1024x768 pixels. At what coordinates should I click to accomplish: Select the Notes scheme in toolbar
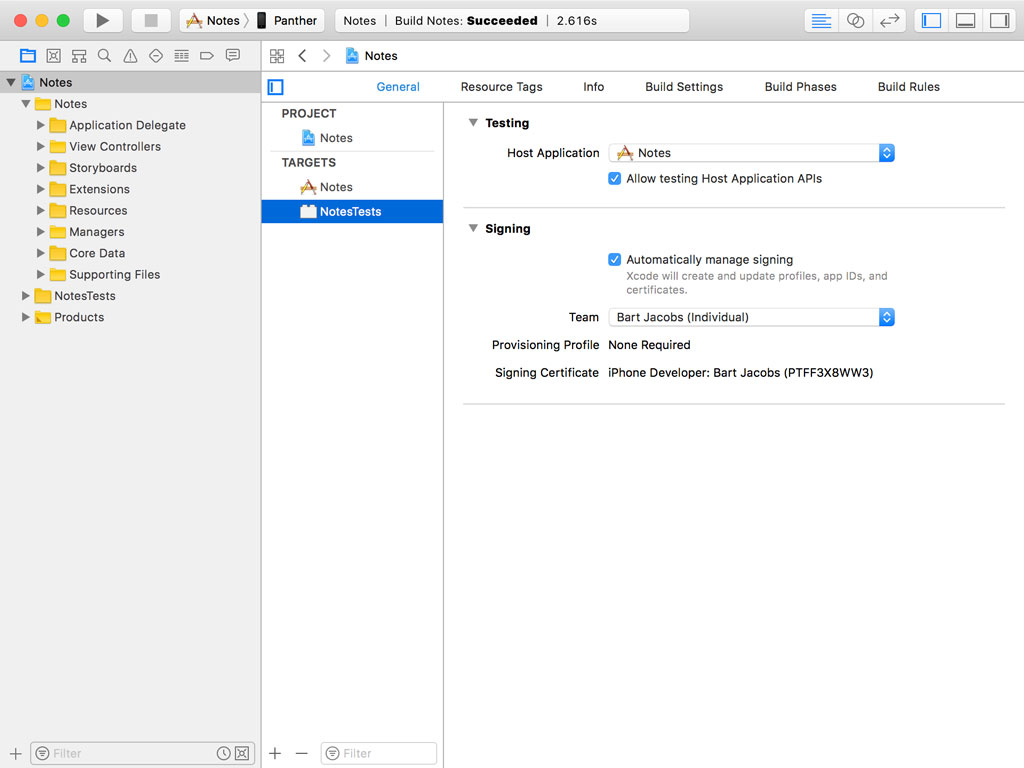pos(213,20)
